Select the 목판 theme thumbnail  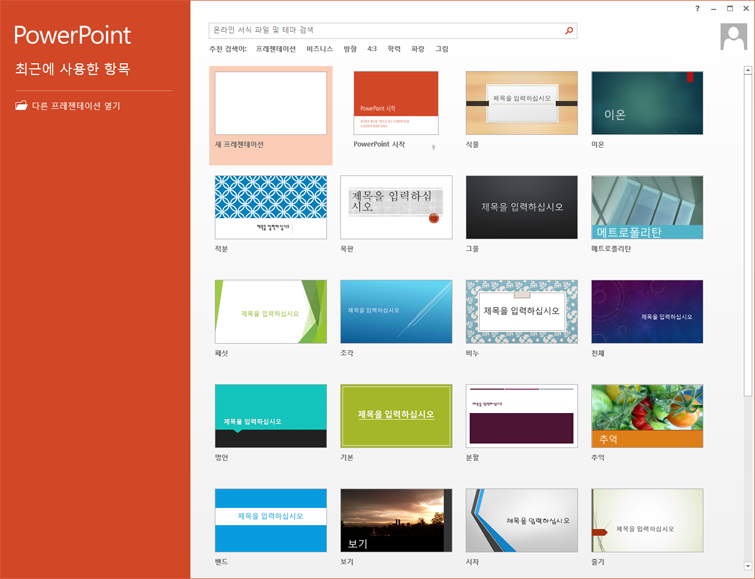pos(396,207)
